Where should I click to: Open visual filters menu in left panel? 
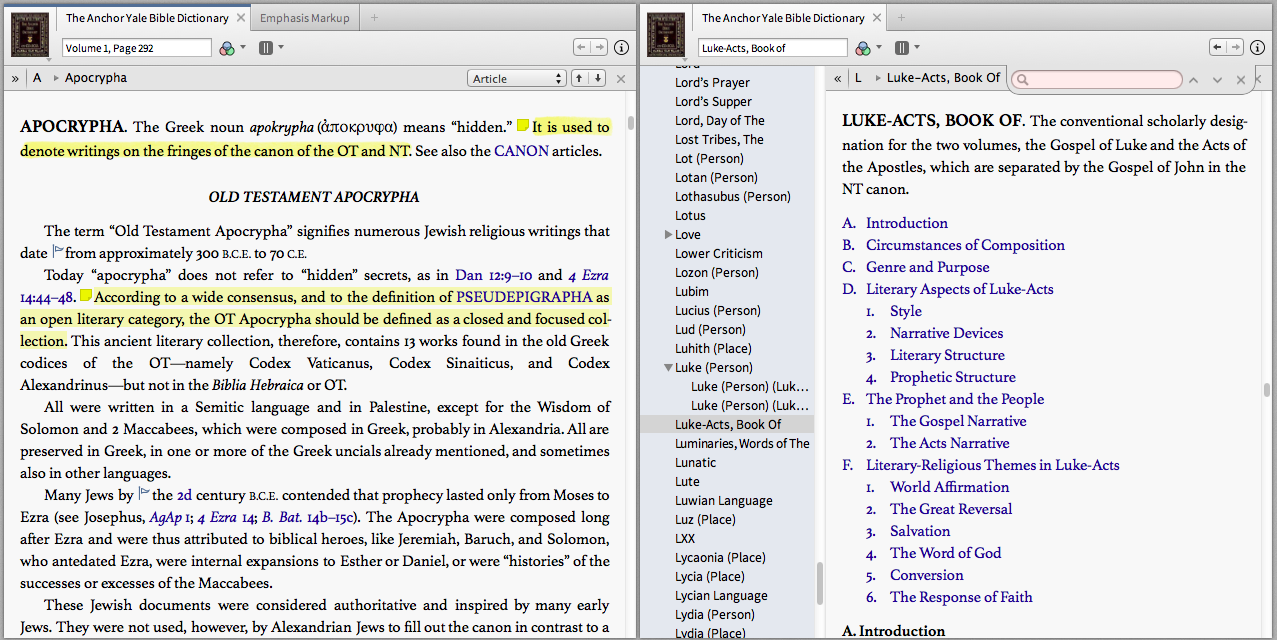coord(230,48)
